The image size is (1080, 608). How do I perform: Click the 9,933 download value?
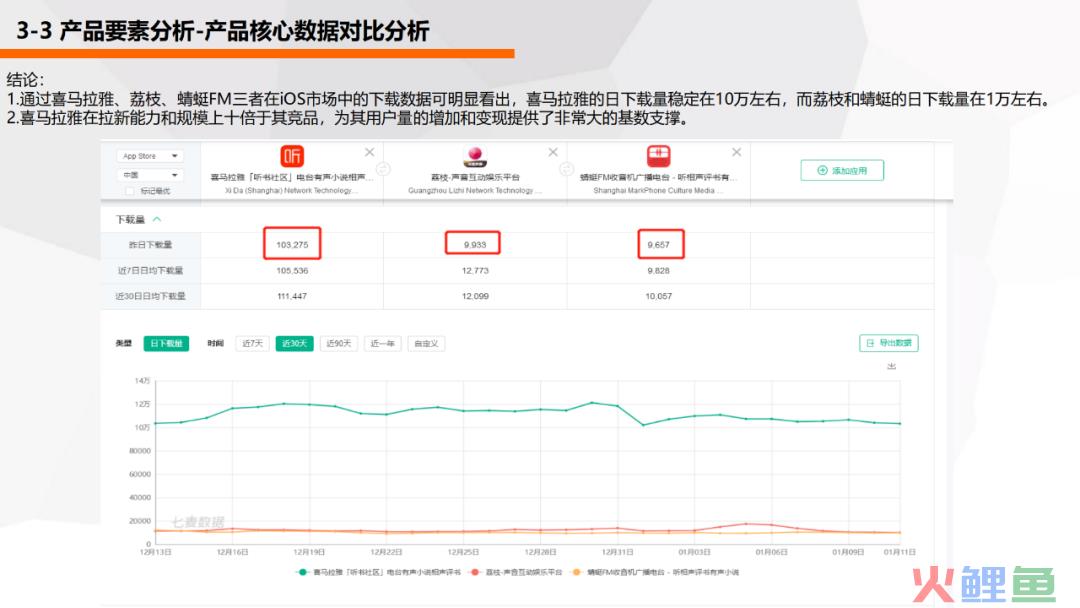[475, 244]
